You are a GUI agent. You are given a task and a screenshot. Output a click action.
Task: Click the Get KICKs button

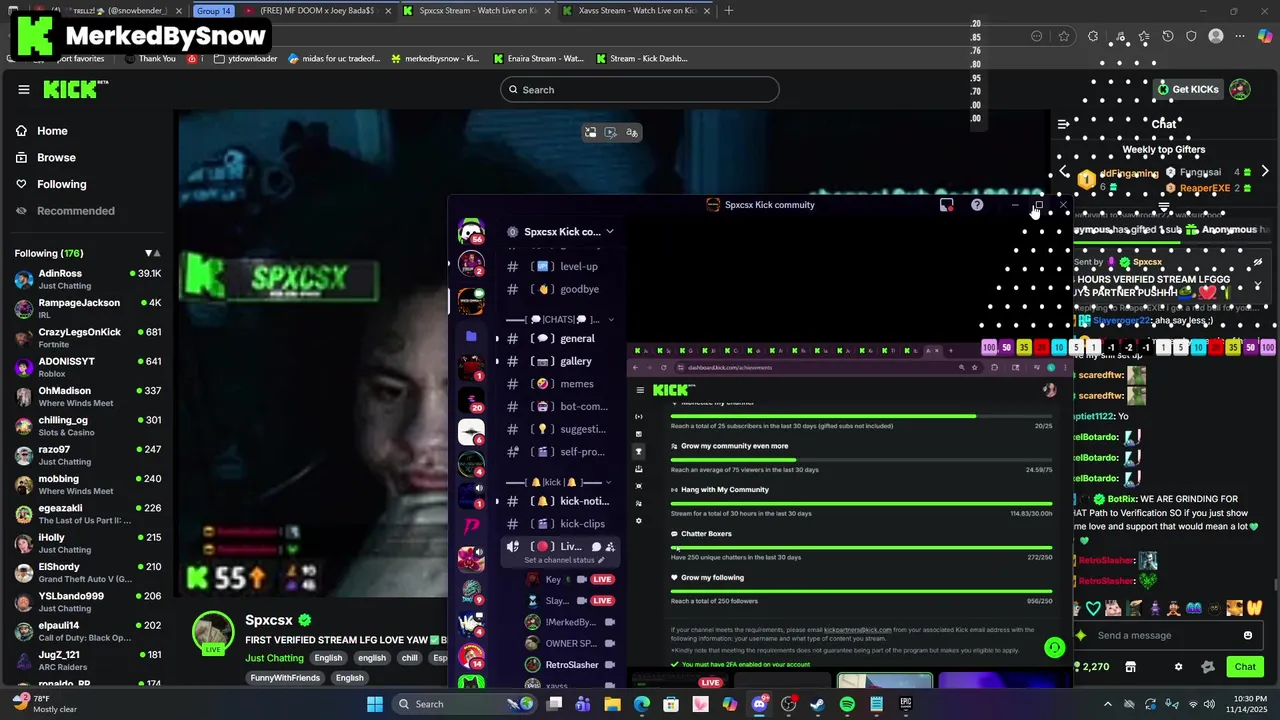click(x=1187, y=89)
